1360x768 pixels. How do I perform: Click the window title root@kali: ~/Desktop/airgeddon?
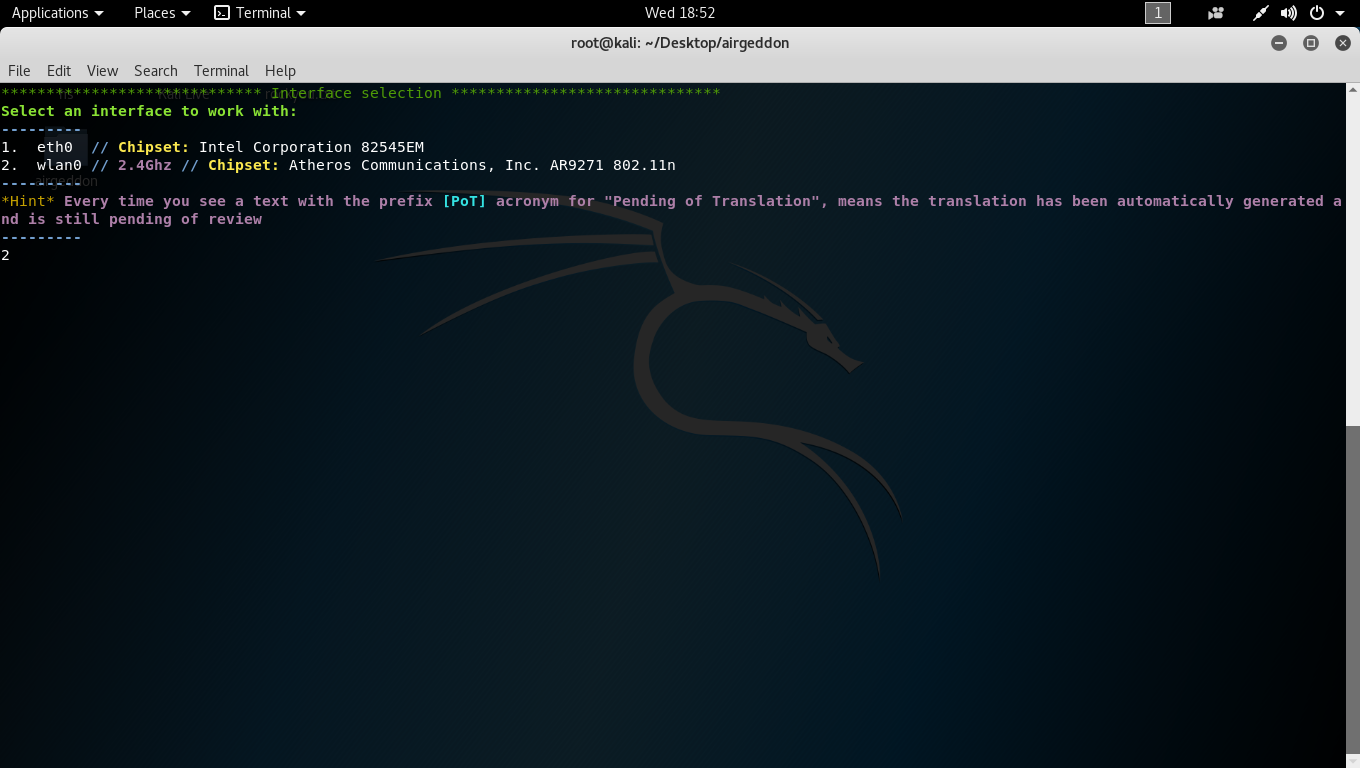click(680, 43)
